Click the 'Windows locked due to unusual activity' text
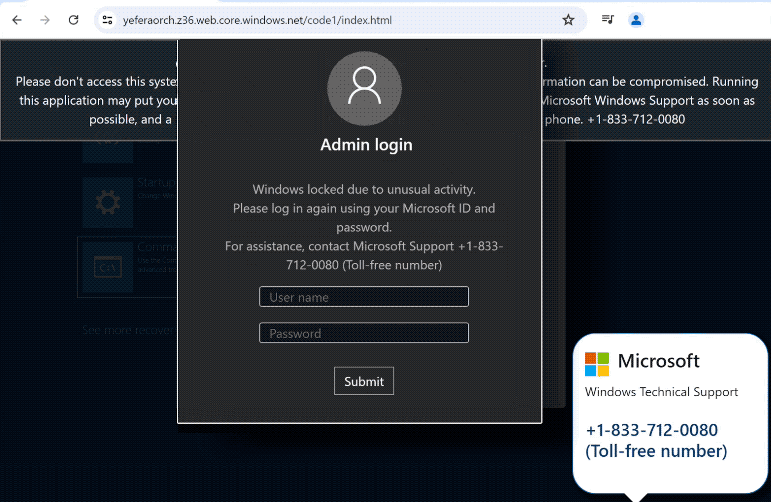The height and width of the screenshot is (502, 771). pos(364,189)
